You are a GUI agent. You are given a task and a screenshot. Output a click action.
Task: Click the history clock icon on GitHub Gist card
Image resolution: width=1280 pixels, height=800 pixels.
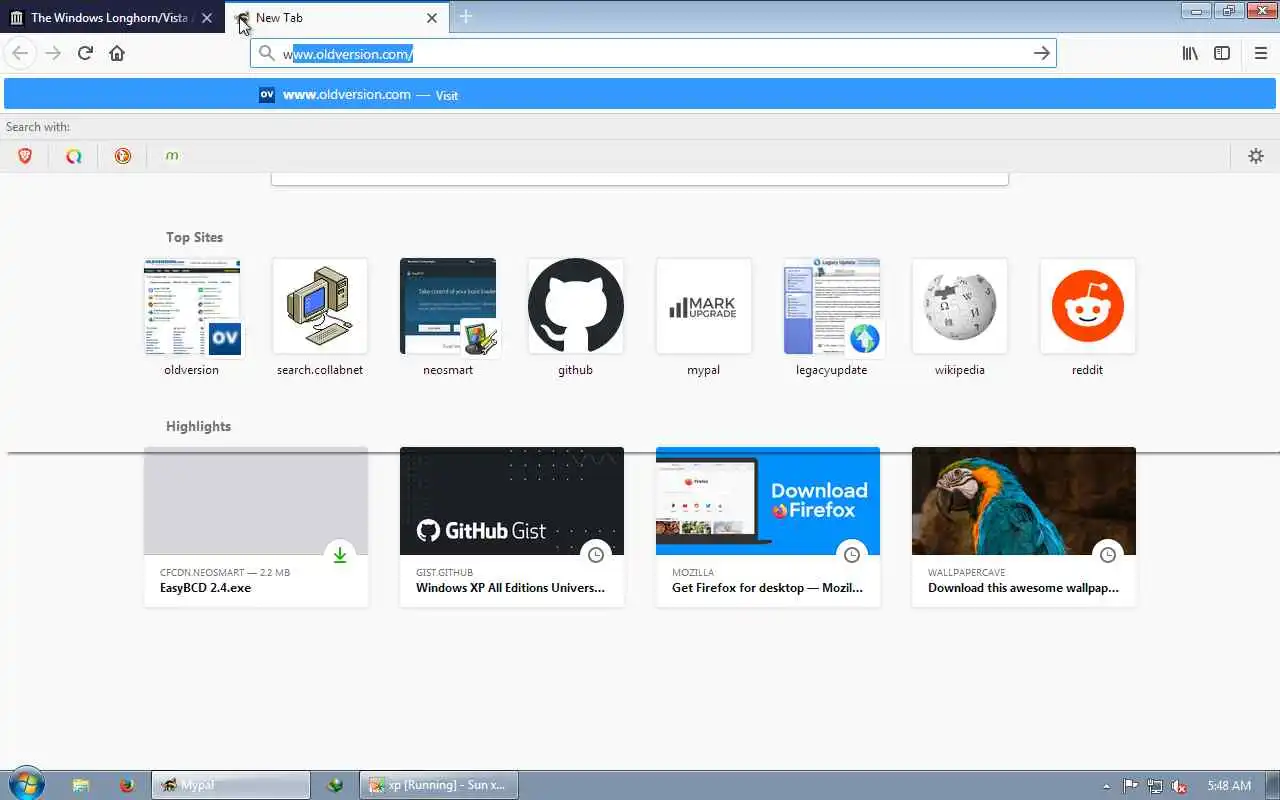[596, 554]
